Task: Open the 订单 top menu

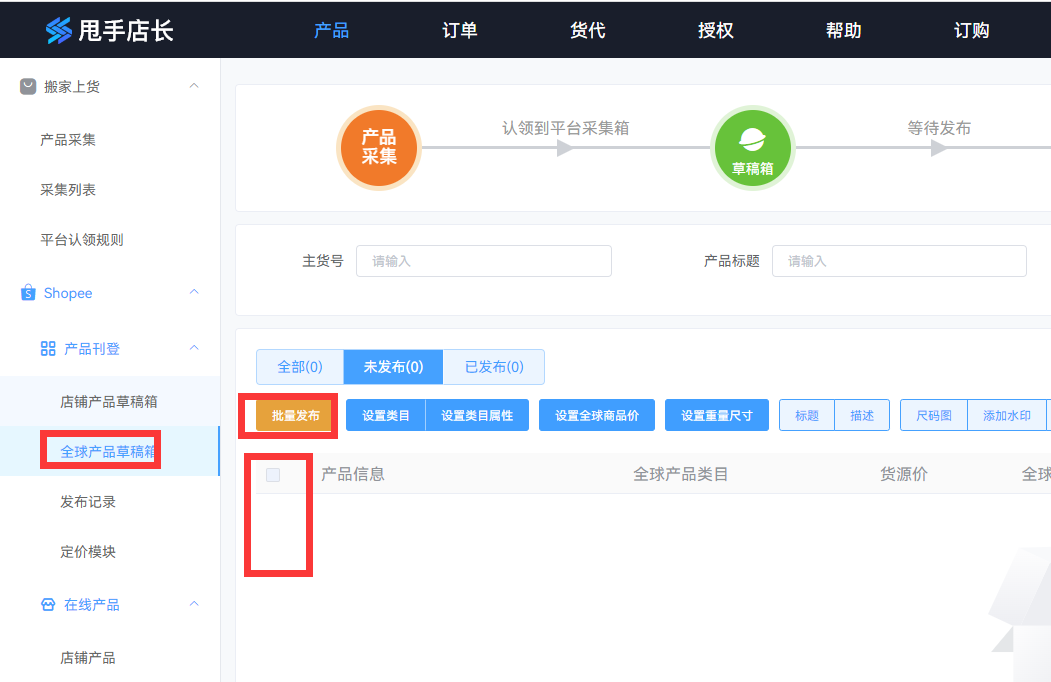Action: pos(459,30)
